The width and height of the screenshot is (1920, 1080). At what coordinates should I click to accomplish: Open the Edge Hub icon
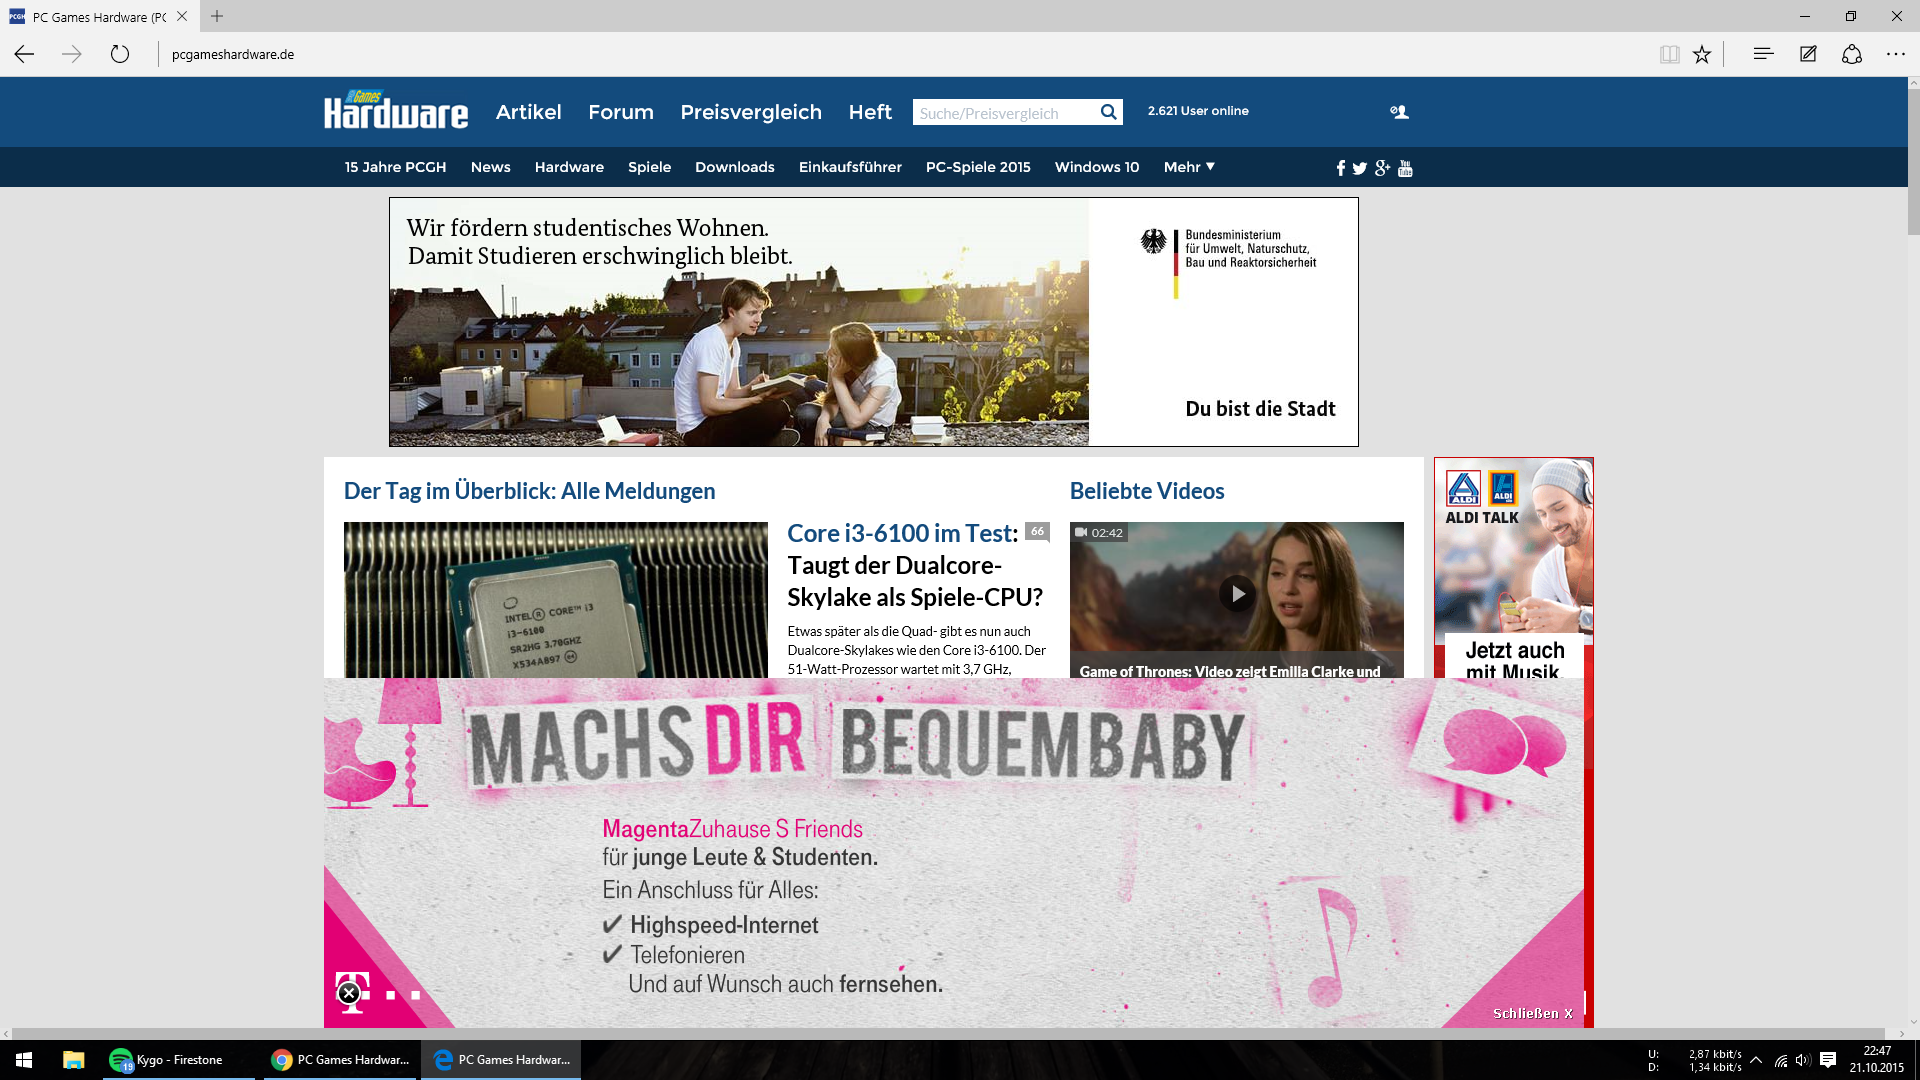1763,54
